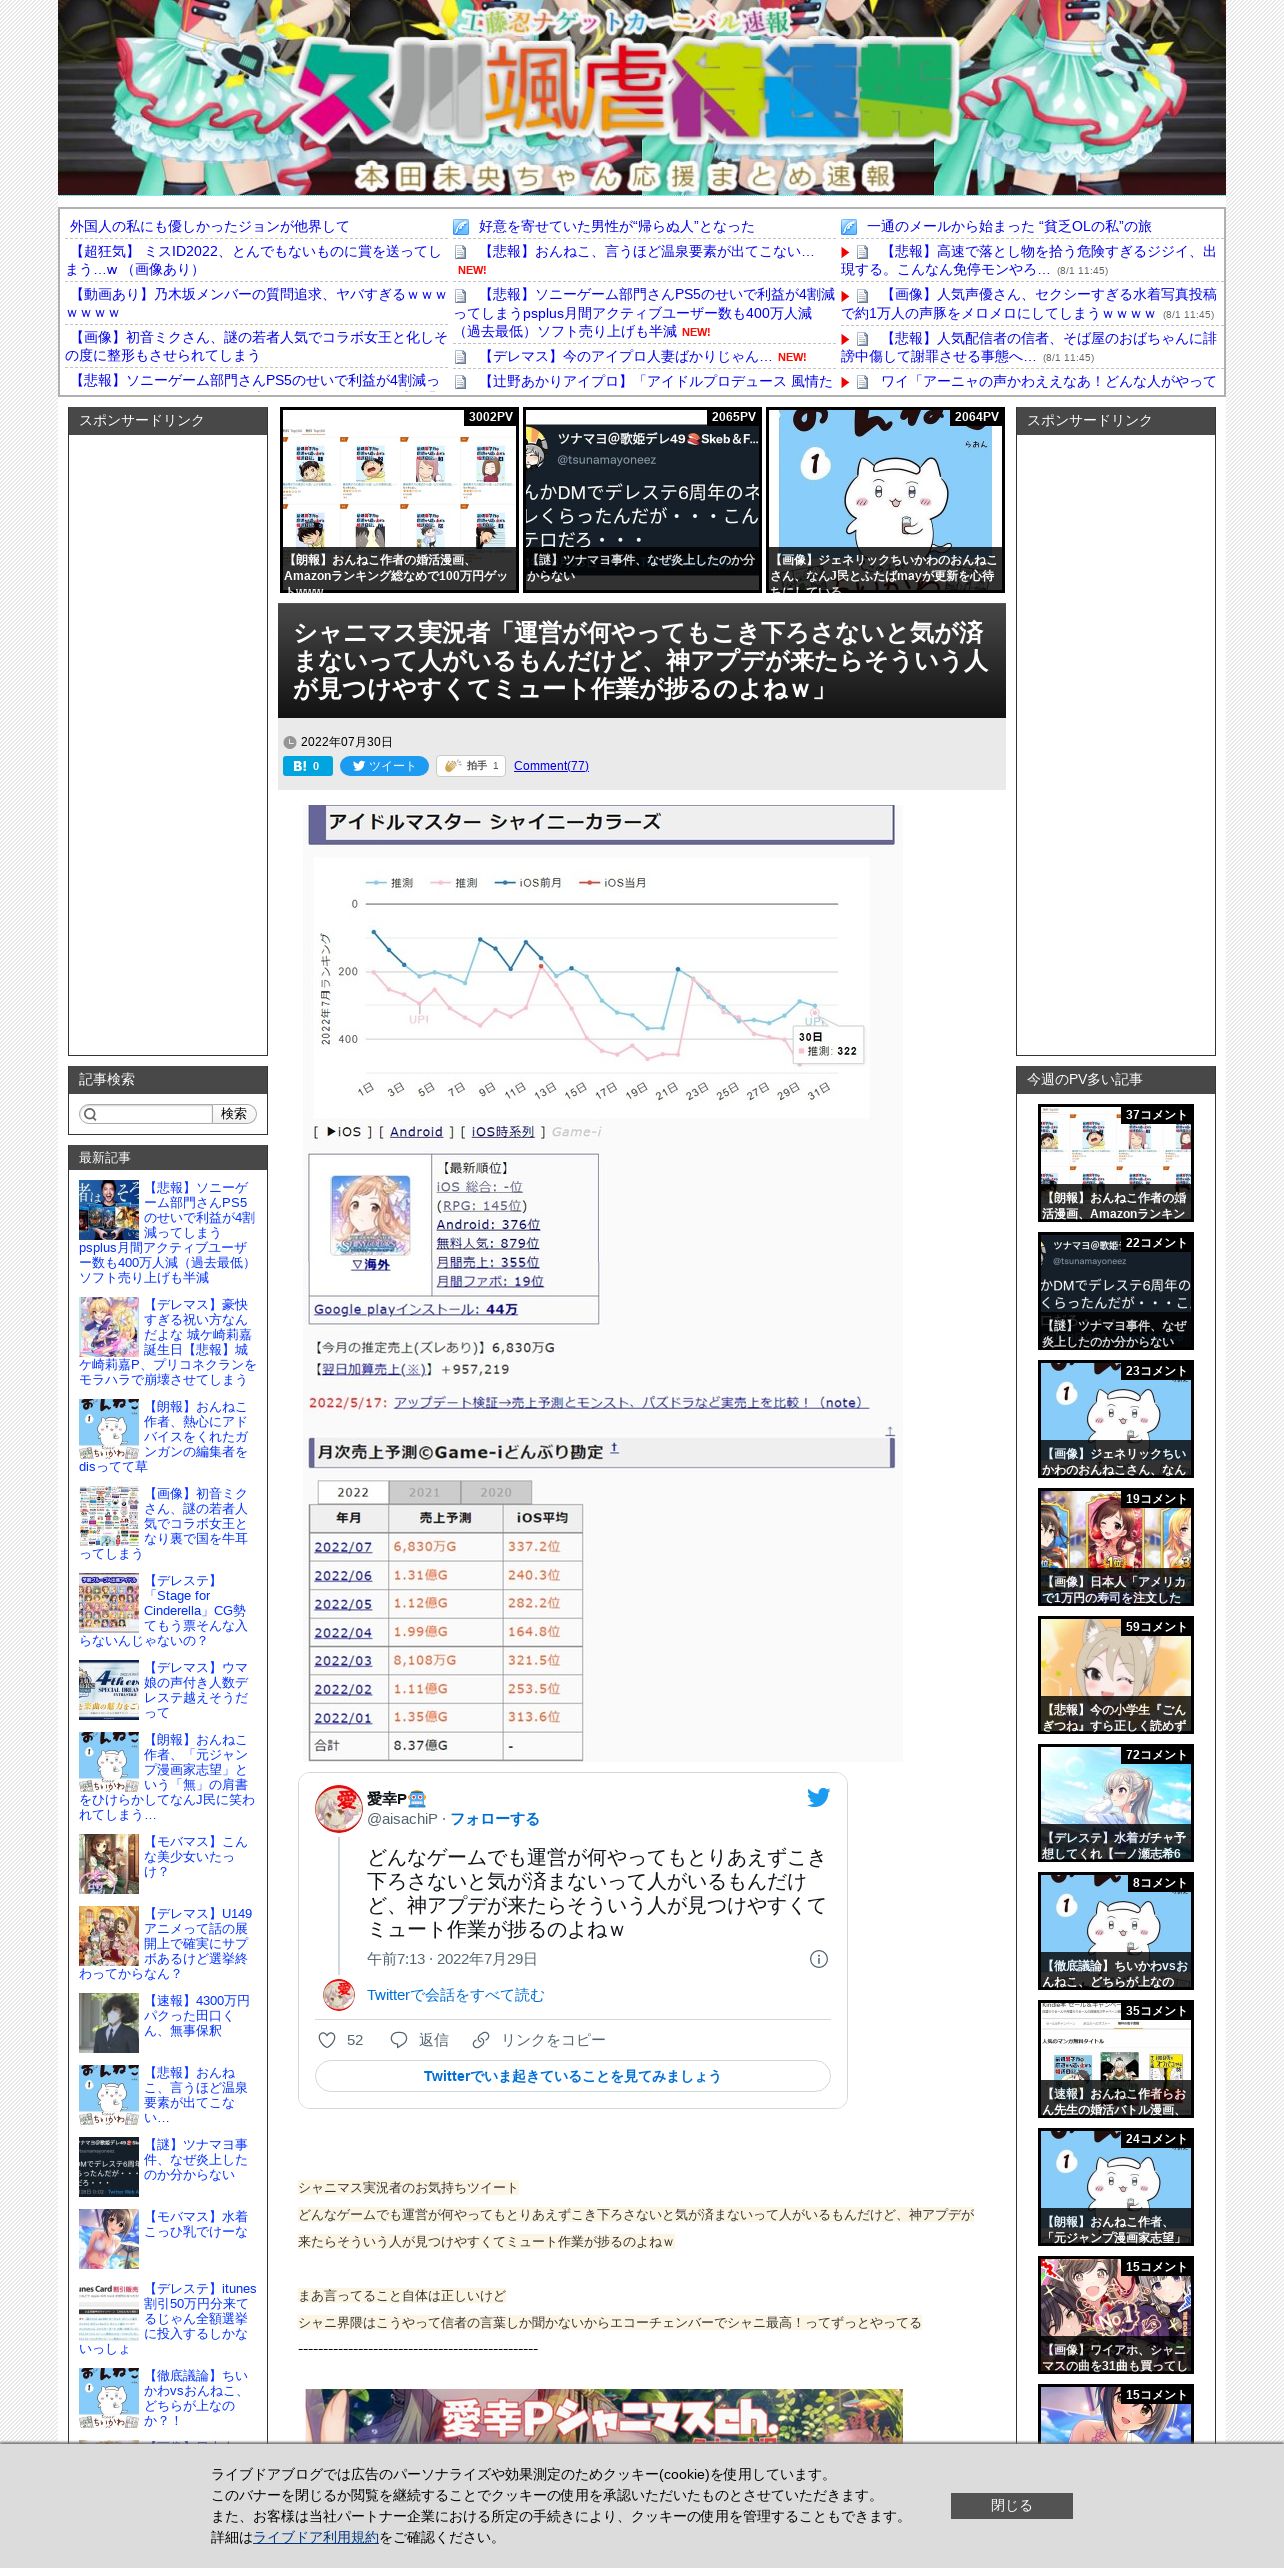The height and width of the screenshot is (2568, 1284).
Task: Click Twitterで会話をすべて読む link
Action: [x=455, y=1995]
